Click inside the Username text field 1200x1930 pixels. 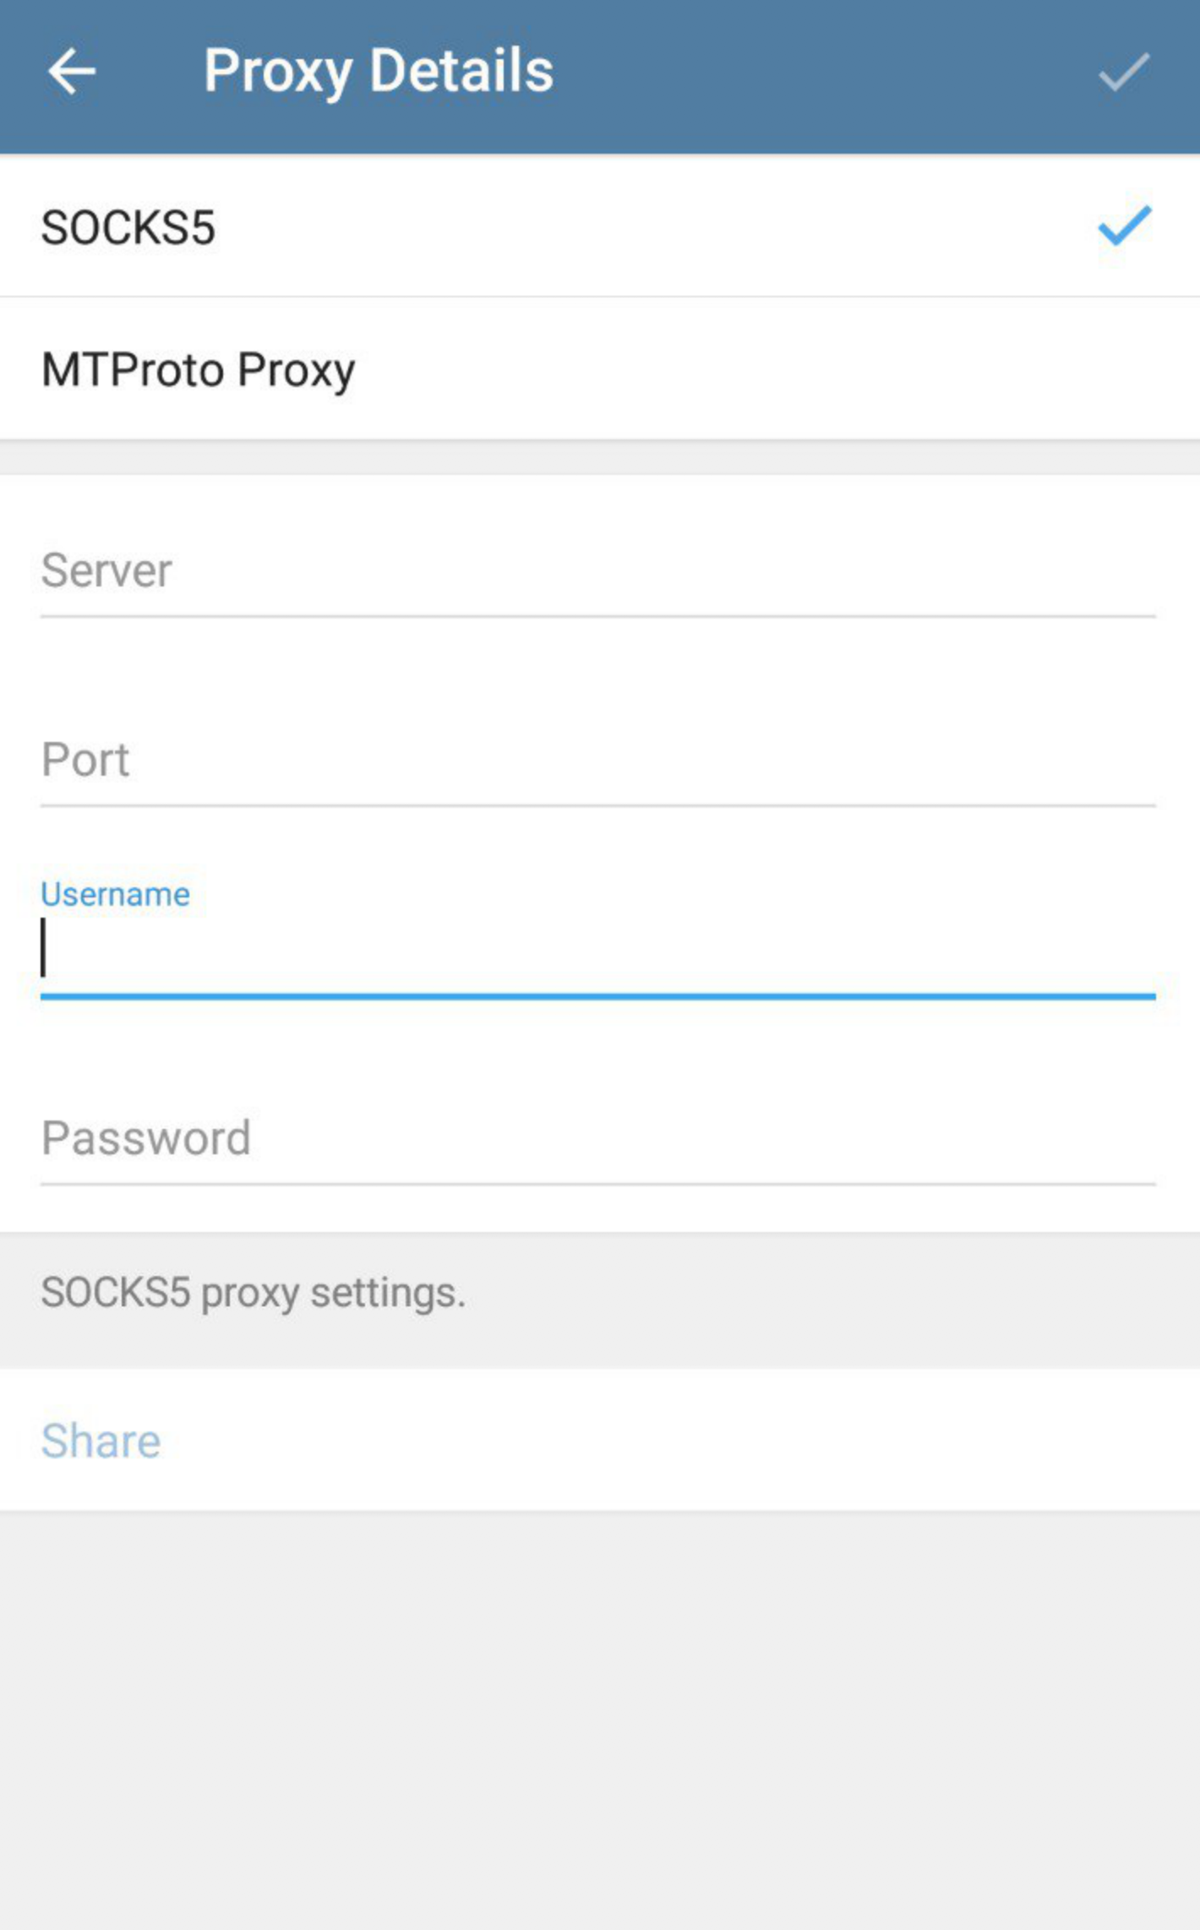coord(600,950)
